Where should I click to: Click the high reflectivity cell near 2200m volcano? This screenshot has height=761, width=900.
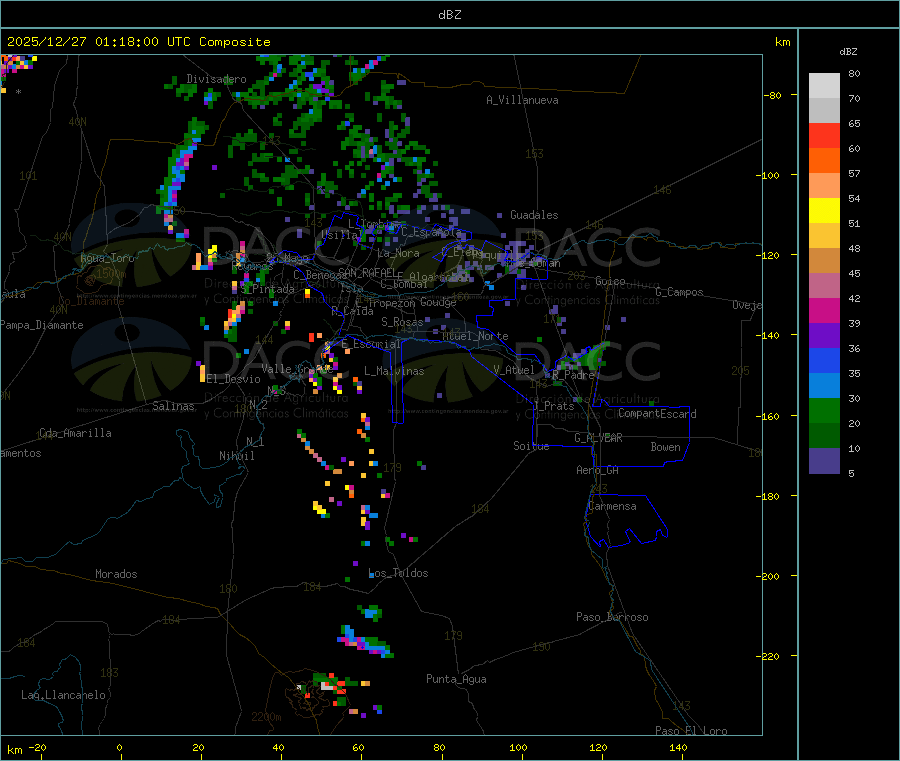(327, 685)
